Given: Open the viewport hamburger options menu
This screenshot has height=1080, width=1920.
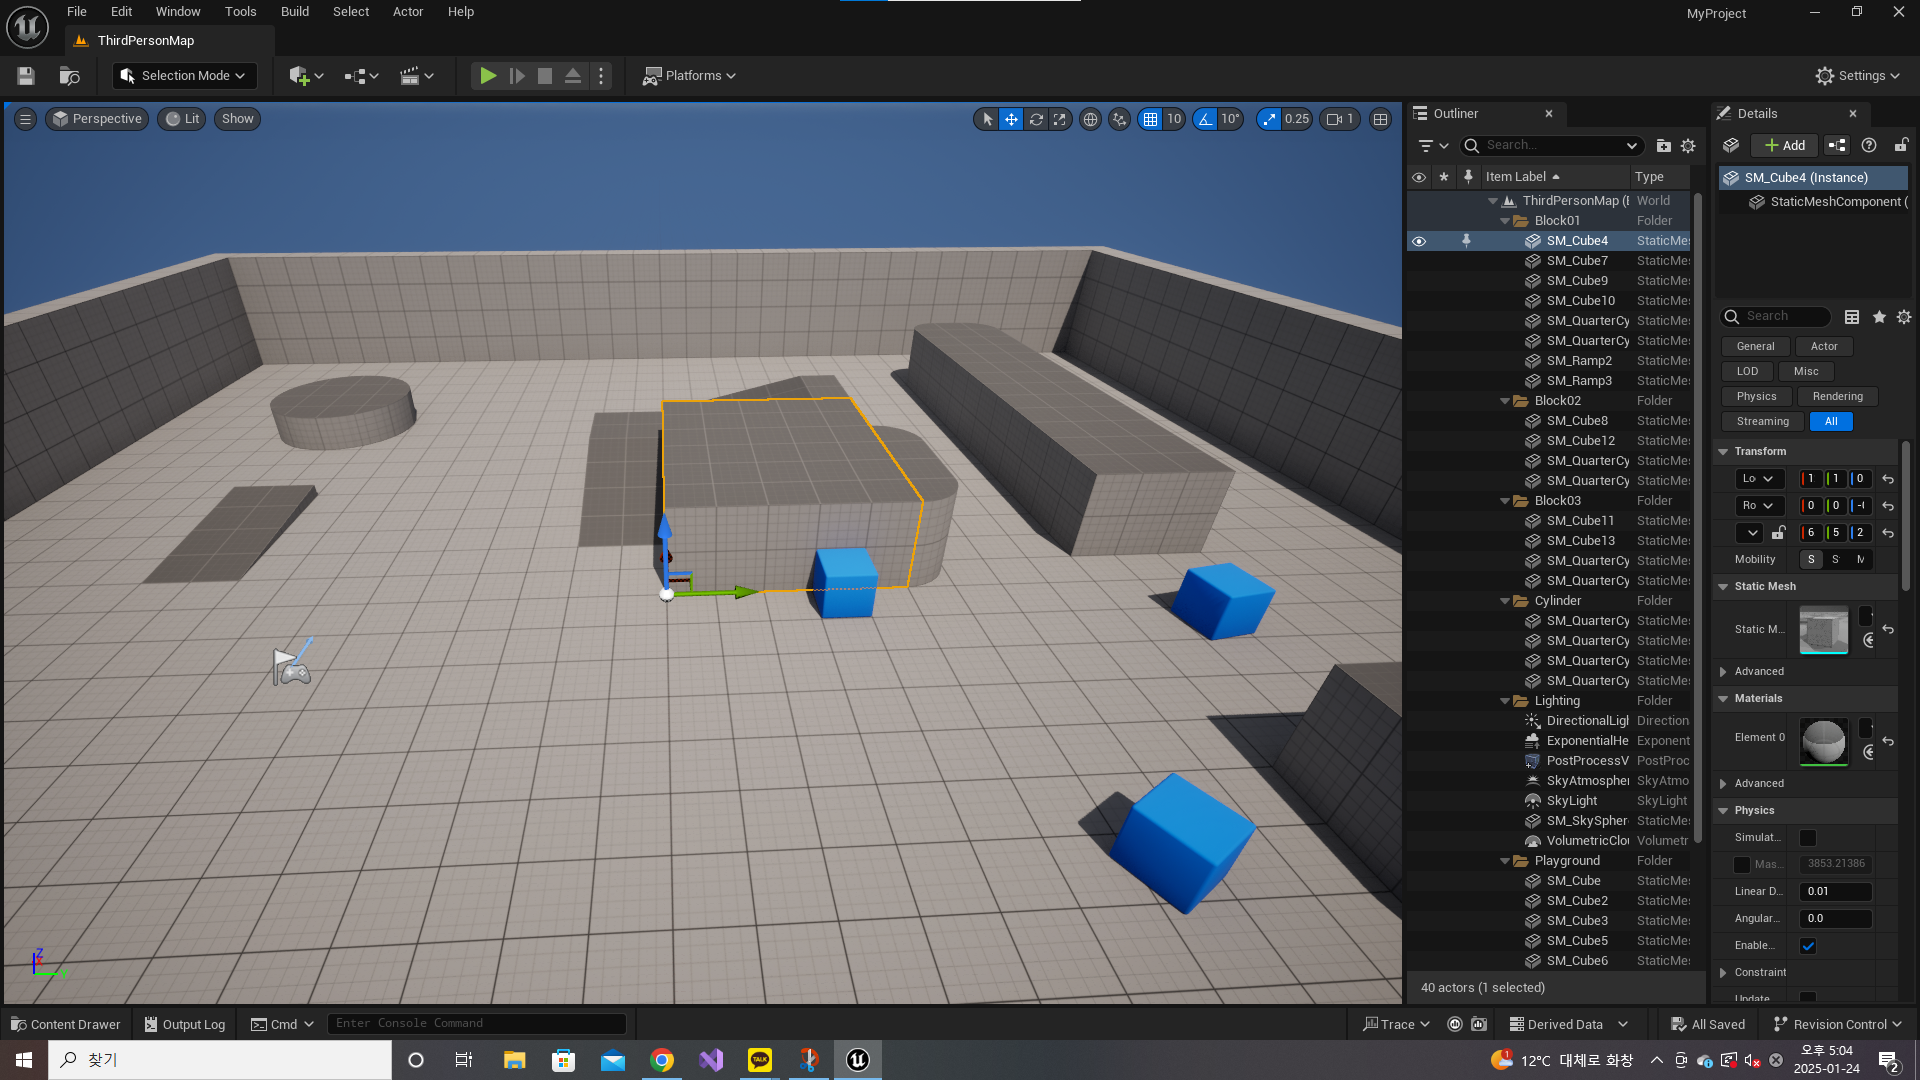Looking at the screenshot, I should pyautogui.click(x=26, y=119).
